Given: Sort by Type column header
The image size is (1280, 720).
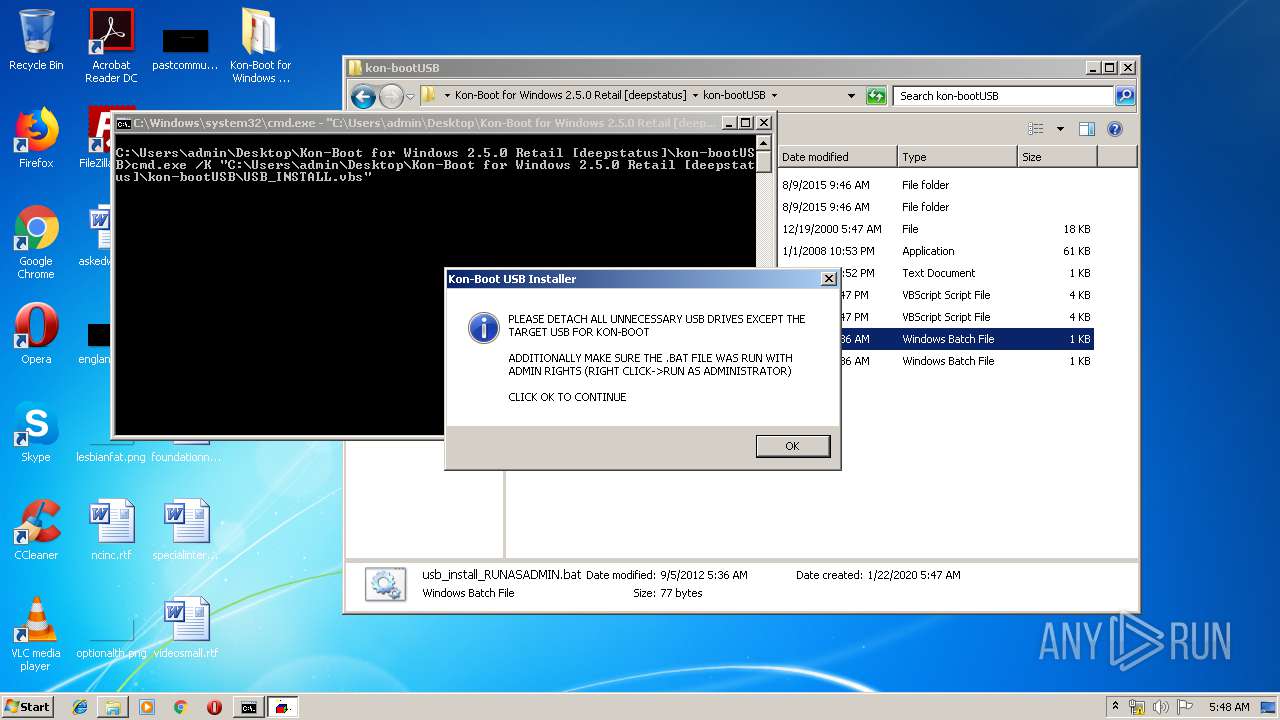Looking at the screenshot, I should [x=957, y=157].
